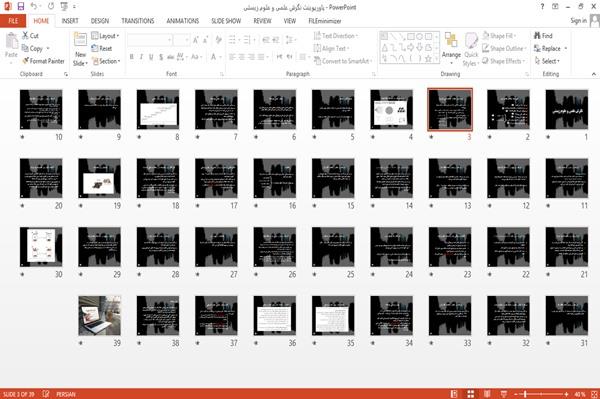Expand the Copy options arrow
Viewport: 600px width, 399px height.
coord(48,48)
